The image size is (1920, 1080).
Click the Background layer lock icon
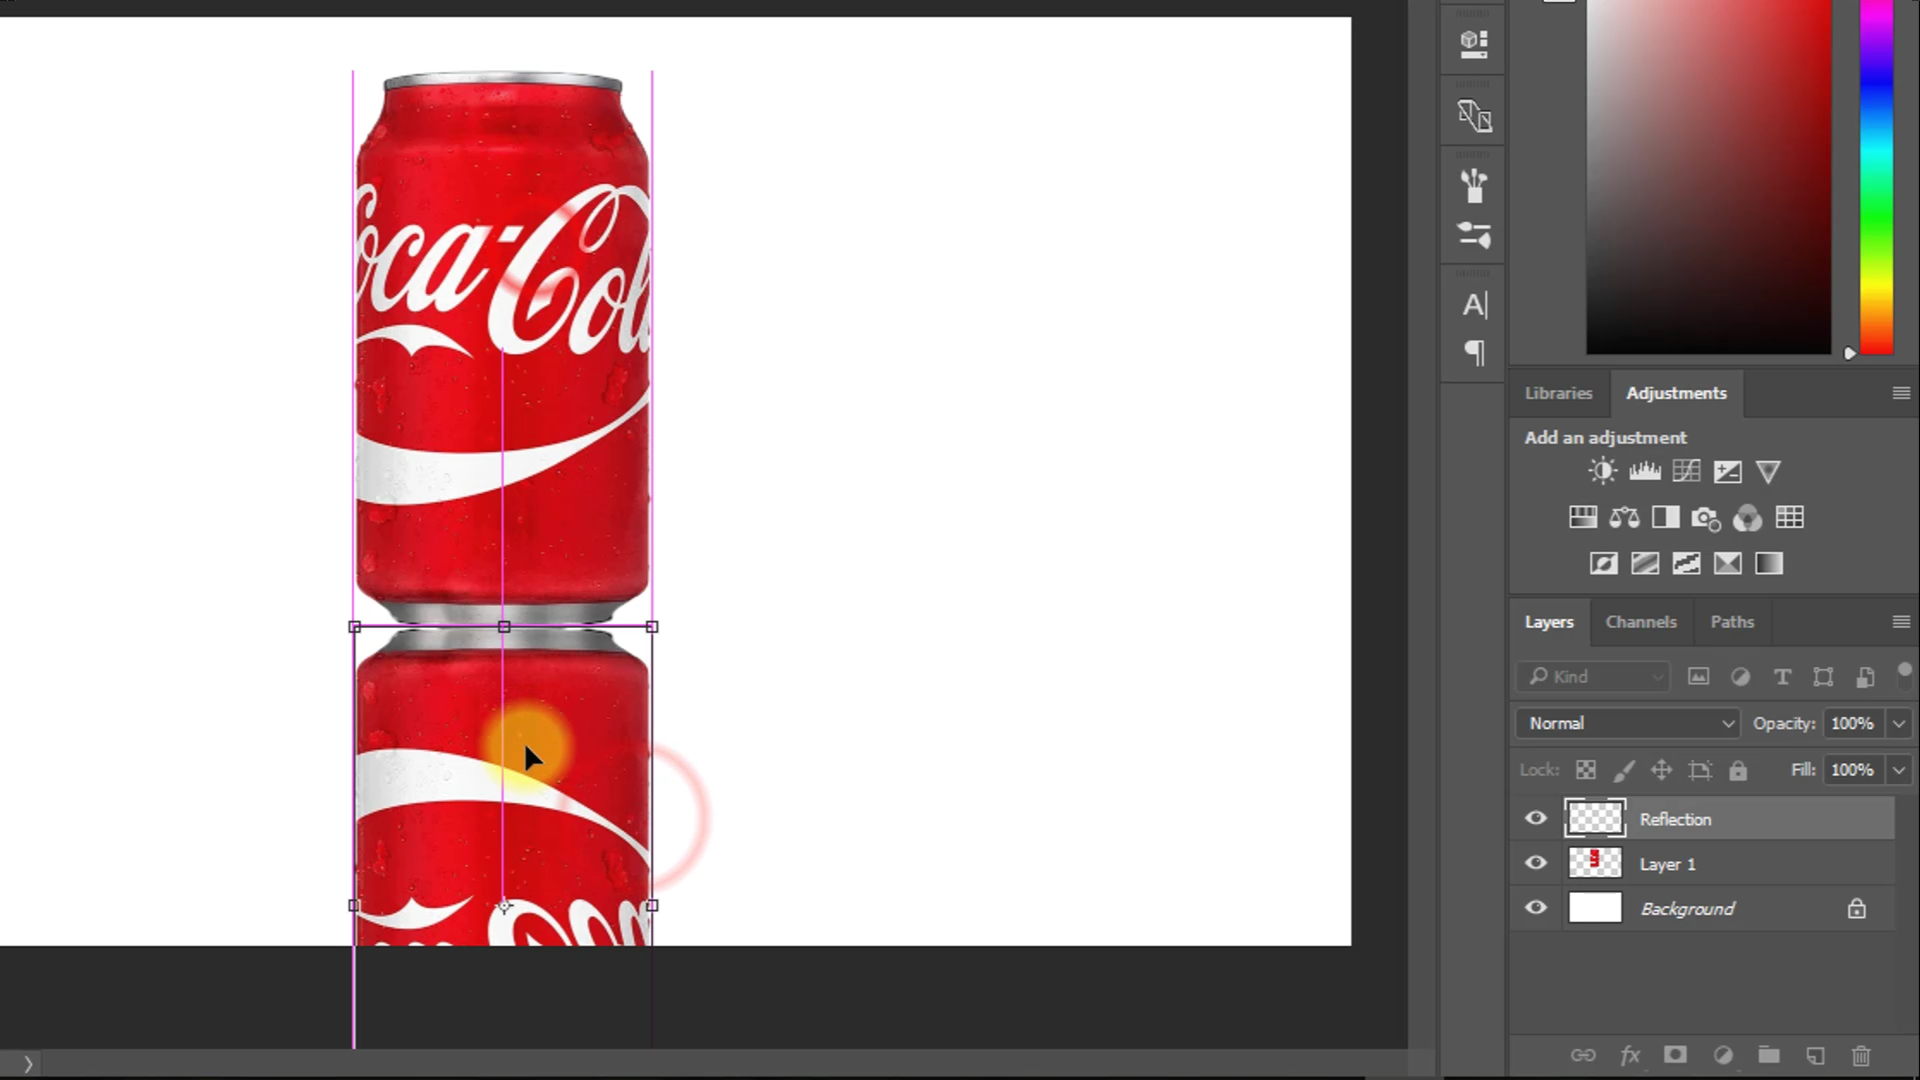[x=1857, y=908]
